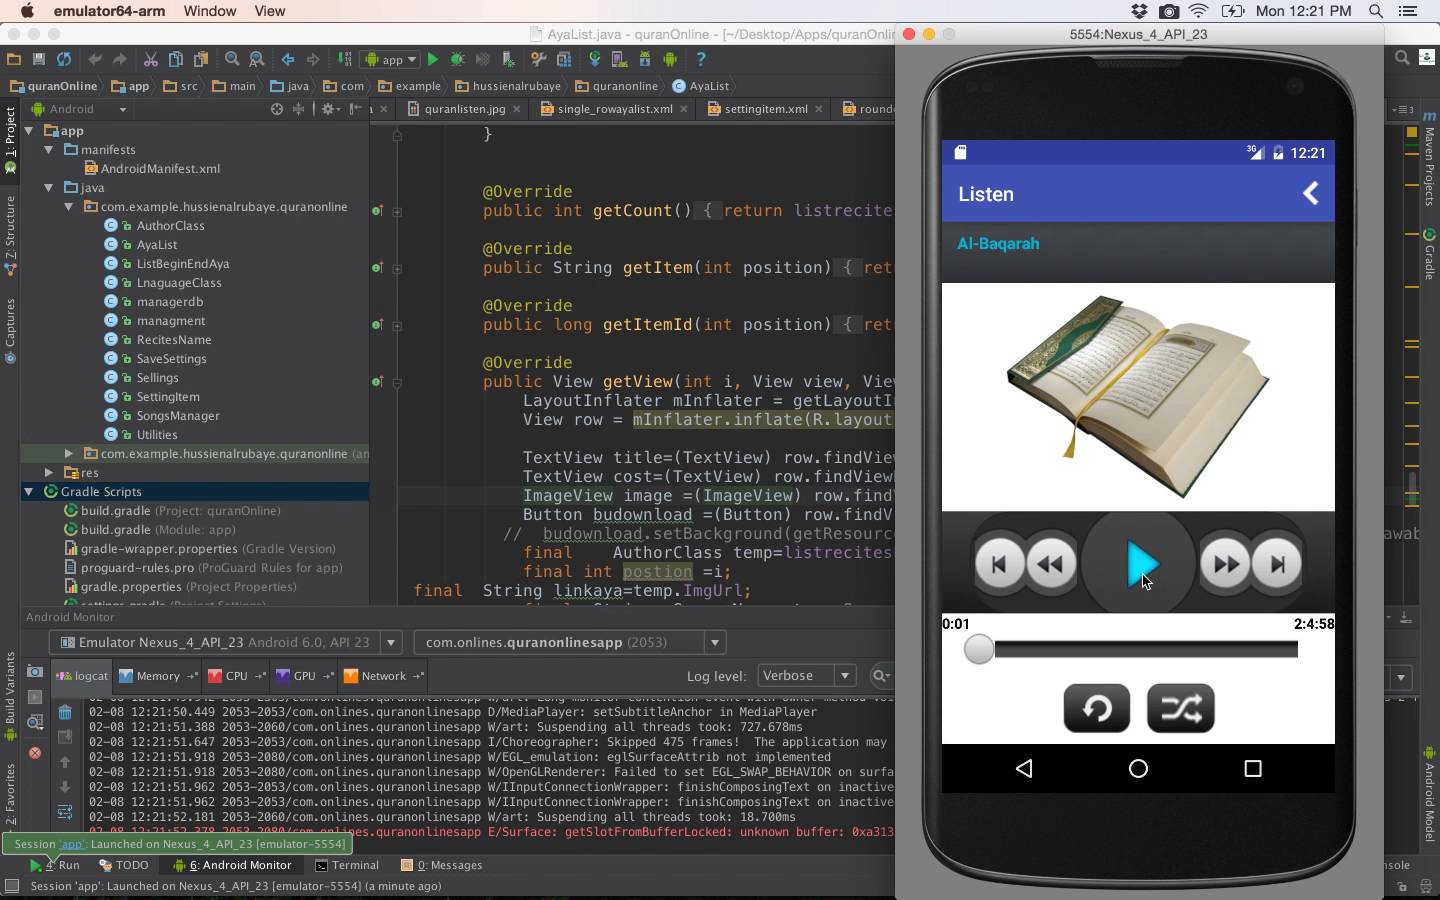This screenshot has height=900, width=1440.
Task: Click the Debug app bug icon
Action: tap(458, 60)
